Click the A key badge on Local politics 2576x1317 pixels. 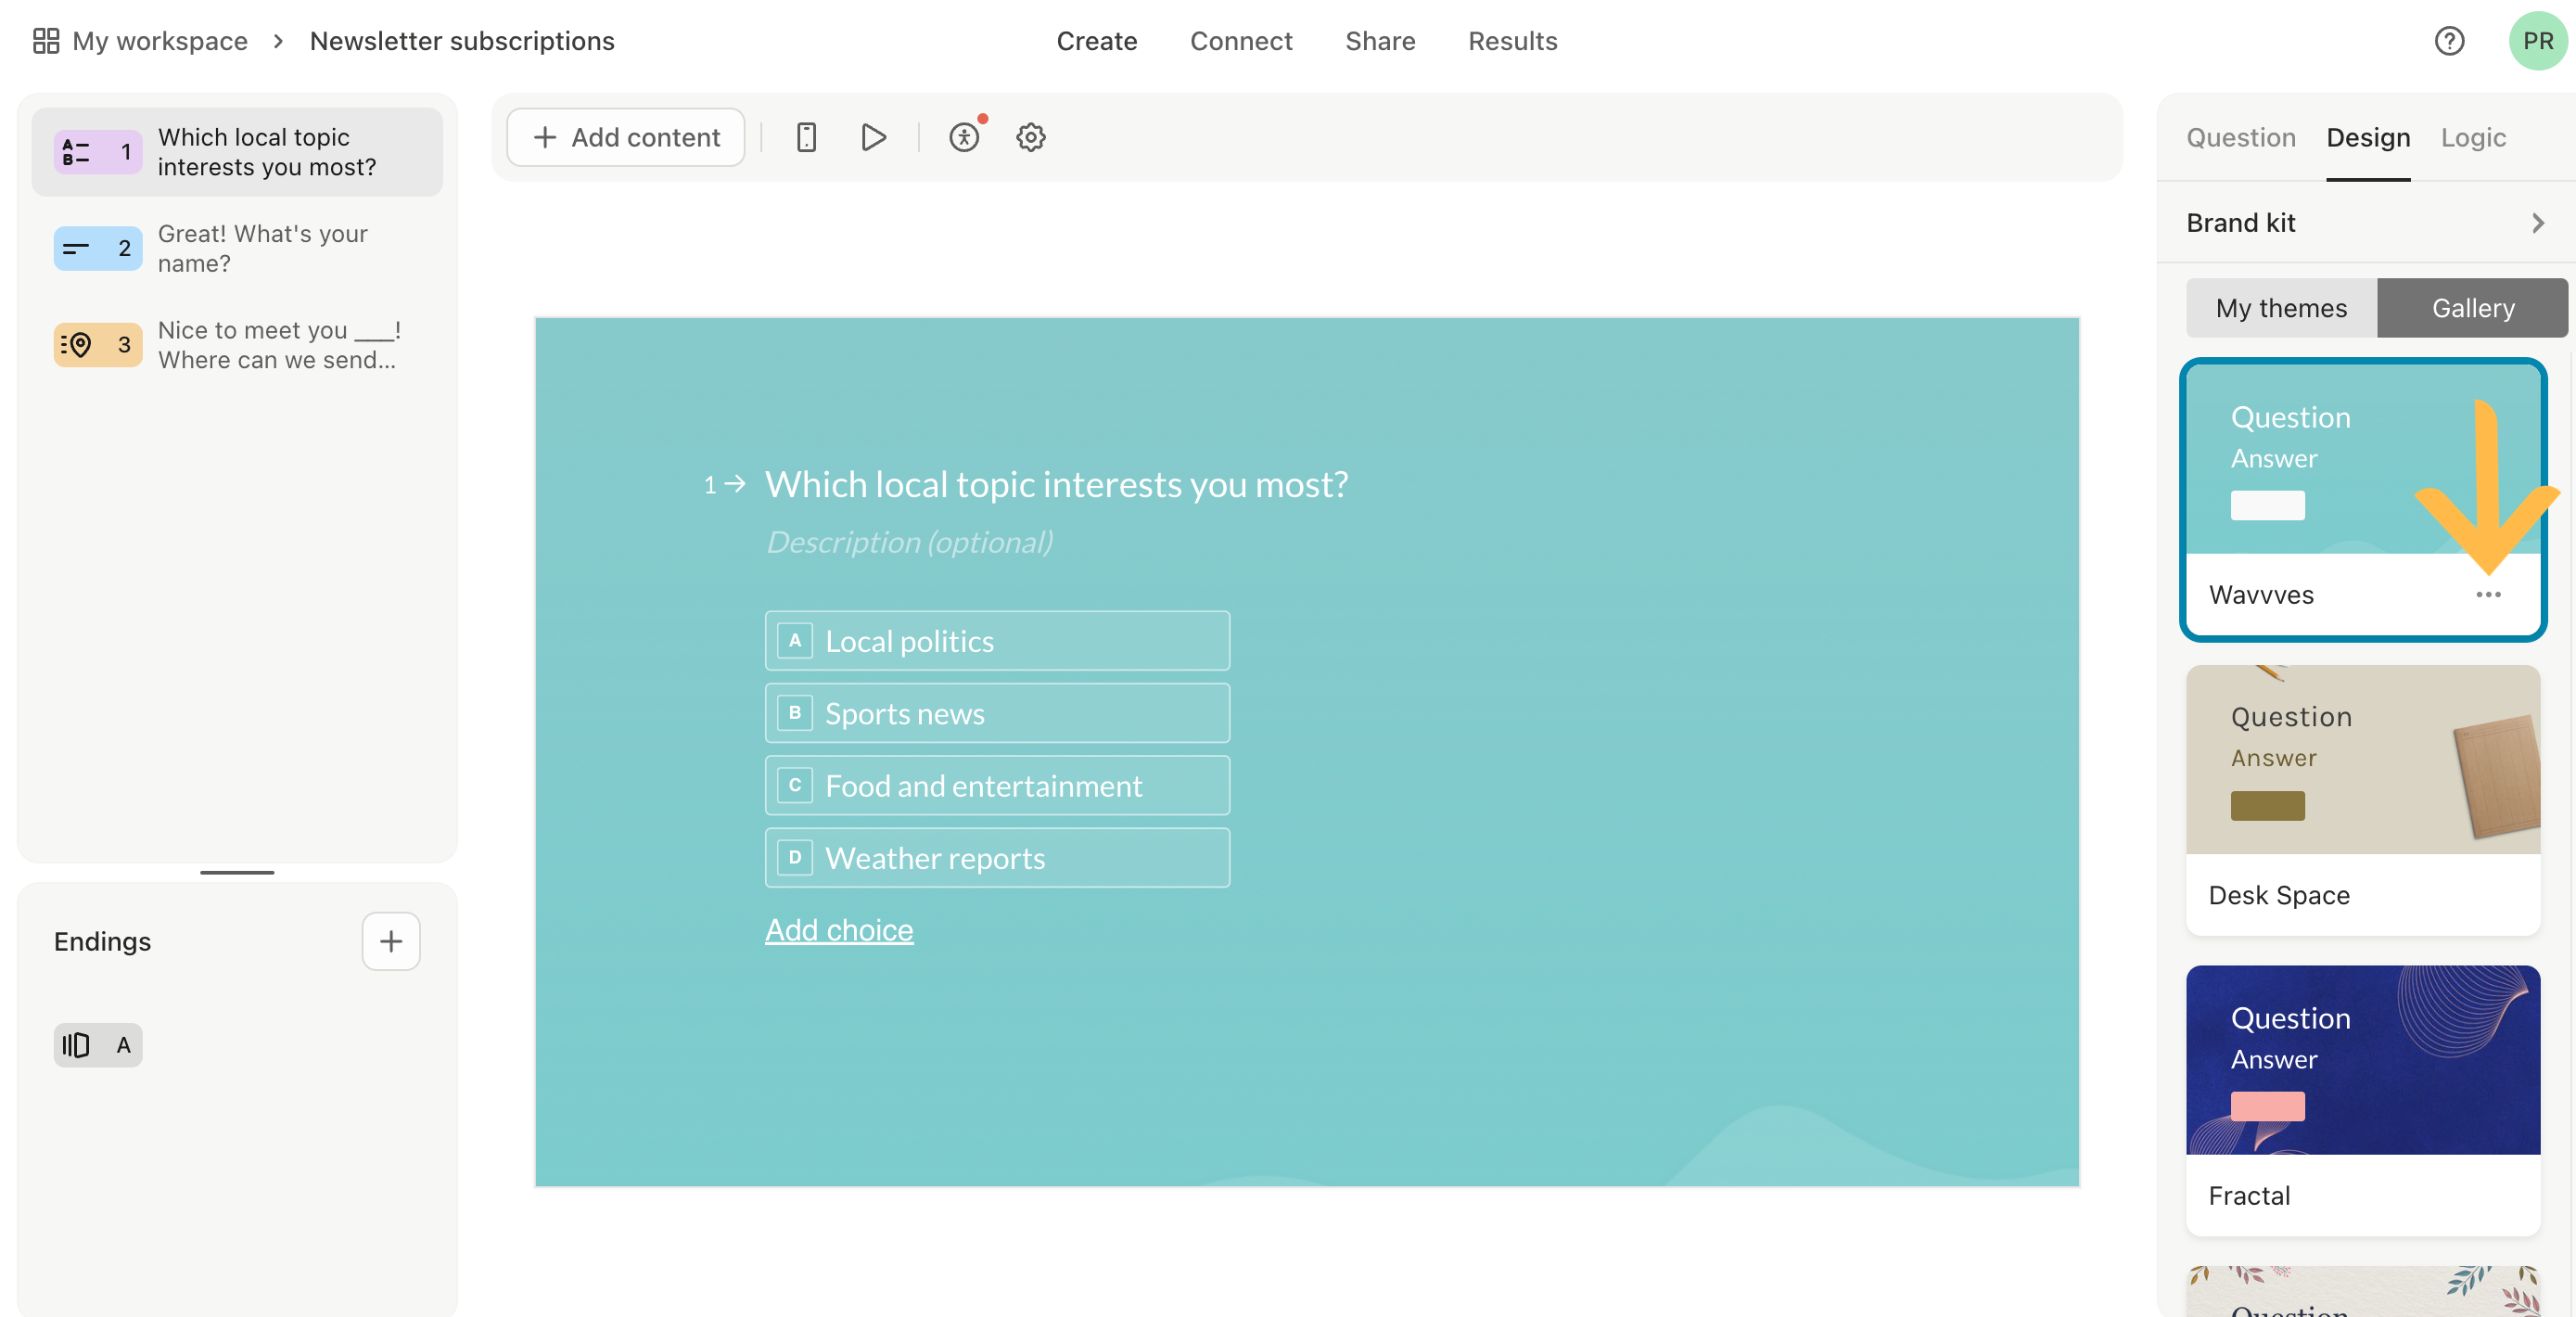tap(795, 641)
